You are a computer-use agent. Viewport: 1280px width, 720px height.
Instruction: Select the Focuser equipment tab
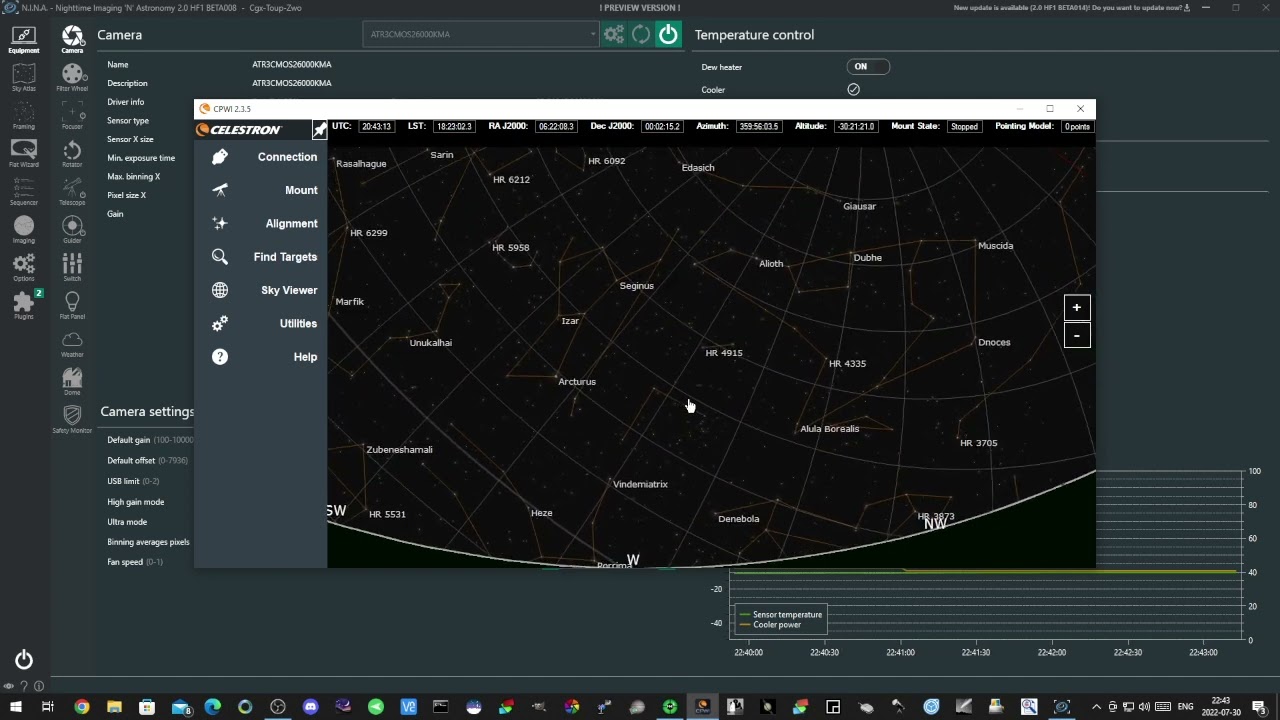[72, 116]
